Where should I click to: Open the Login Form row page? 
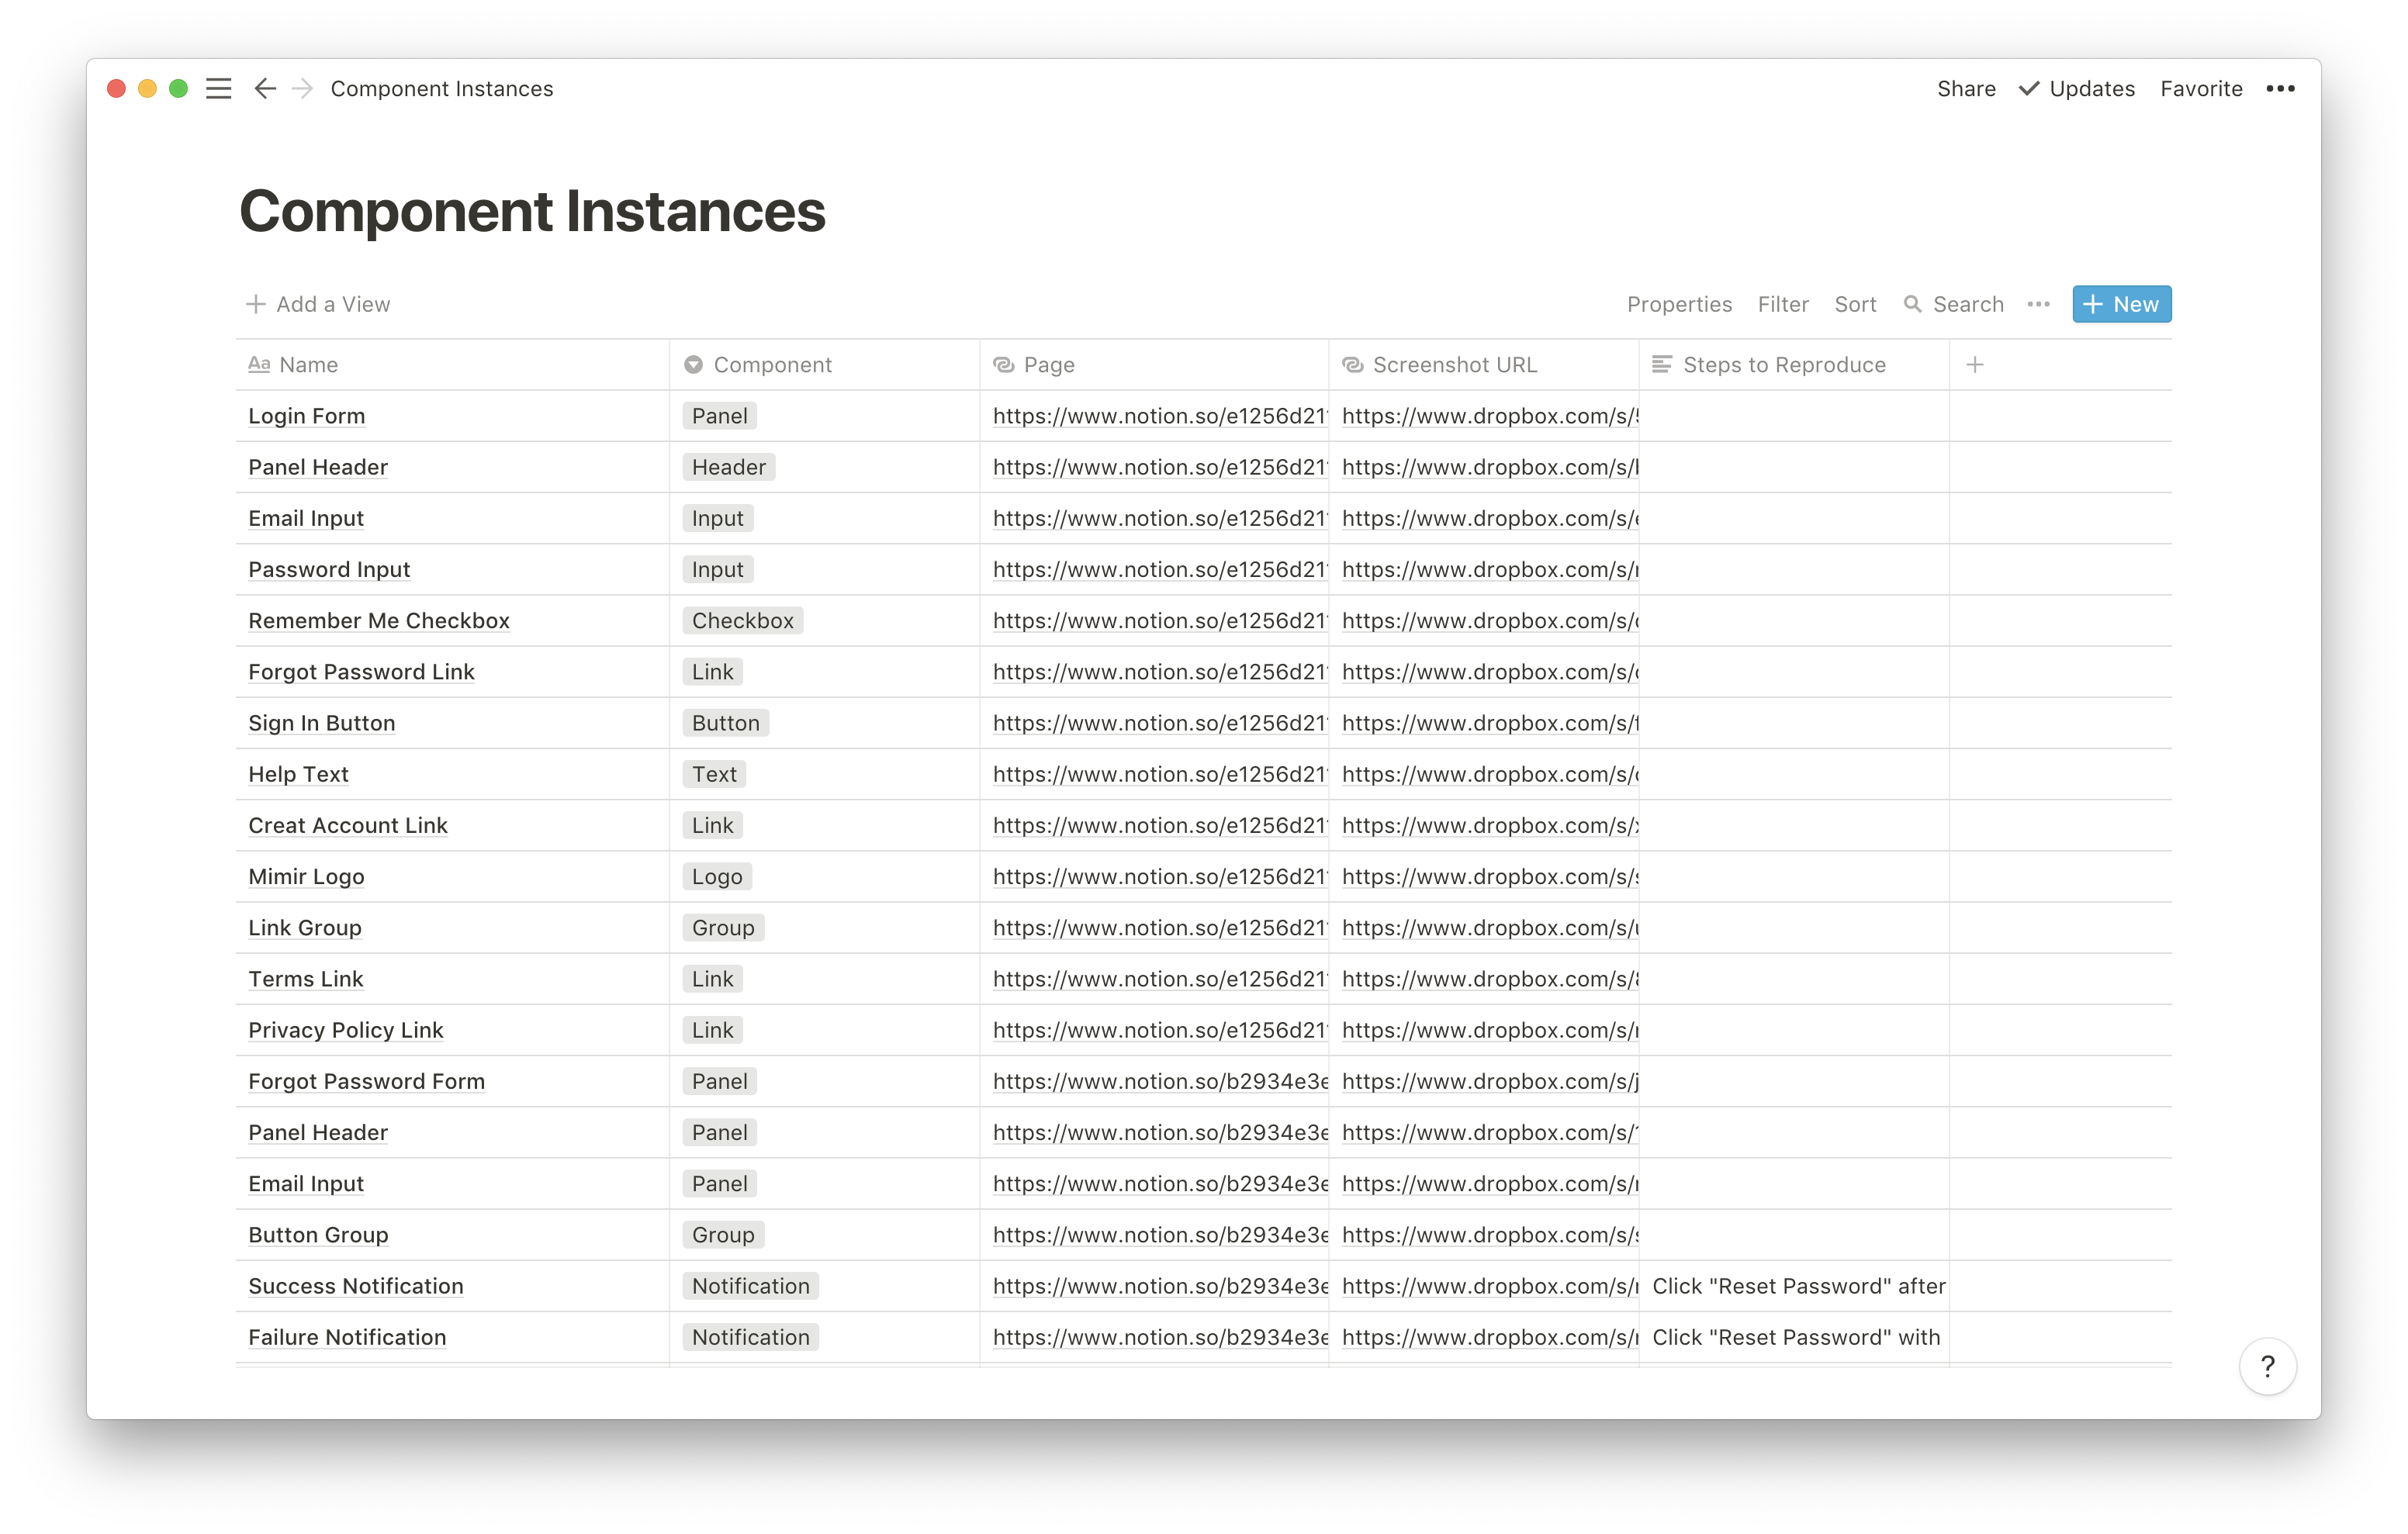coord(306,416)
